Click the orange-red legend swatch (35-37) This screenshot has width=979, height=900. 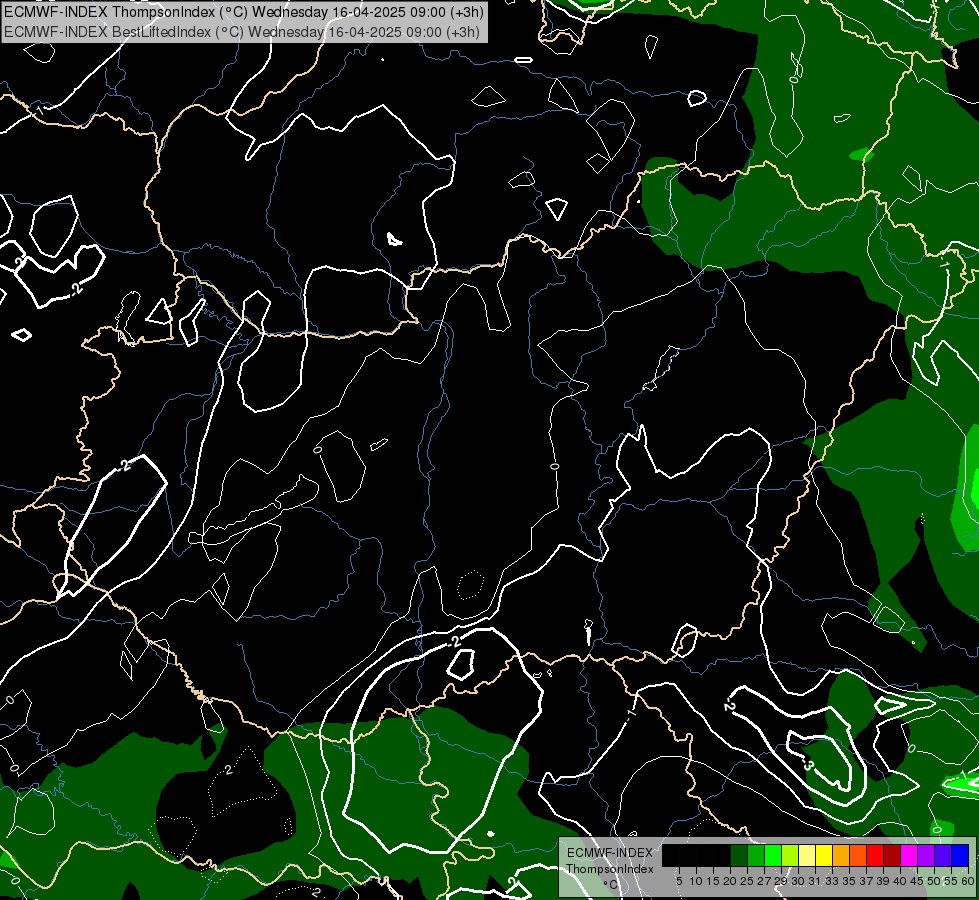pyautogui.click(x=858, y=855)
